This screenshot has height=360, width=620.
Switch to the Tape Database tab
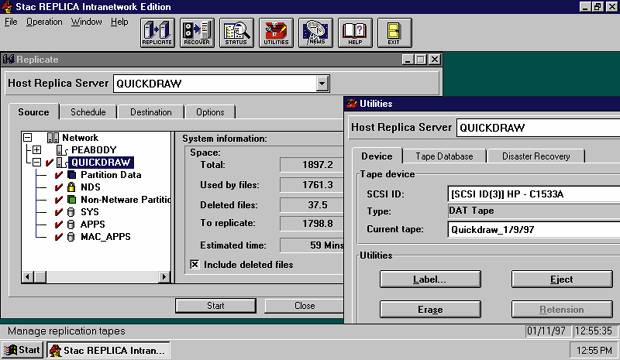click(x=444, y=156)
